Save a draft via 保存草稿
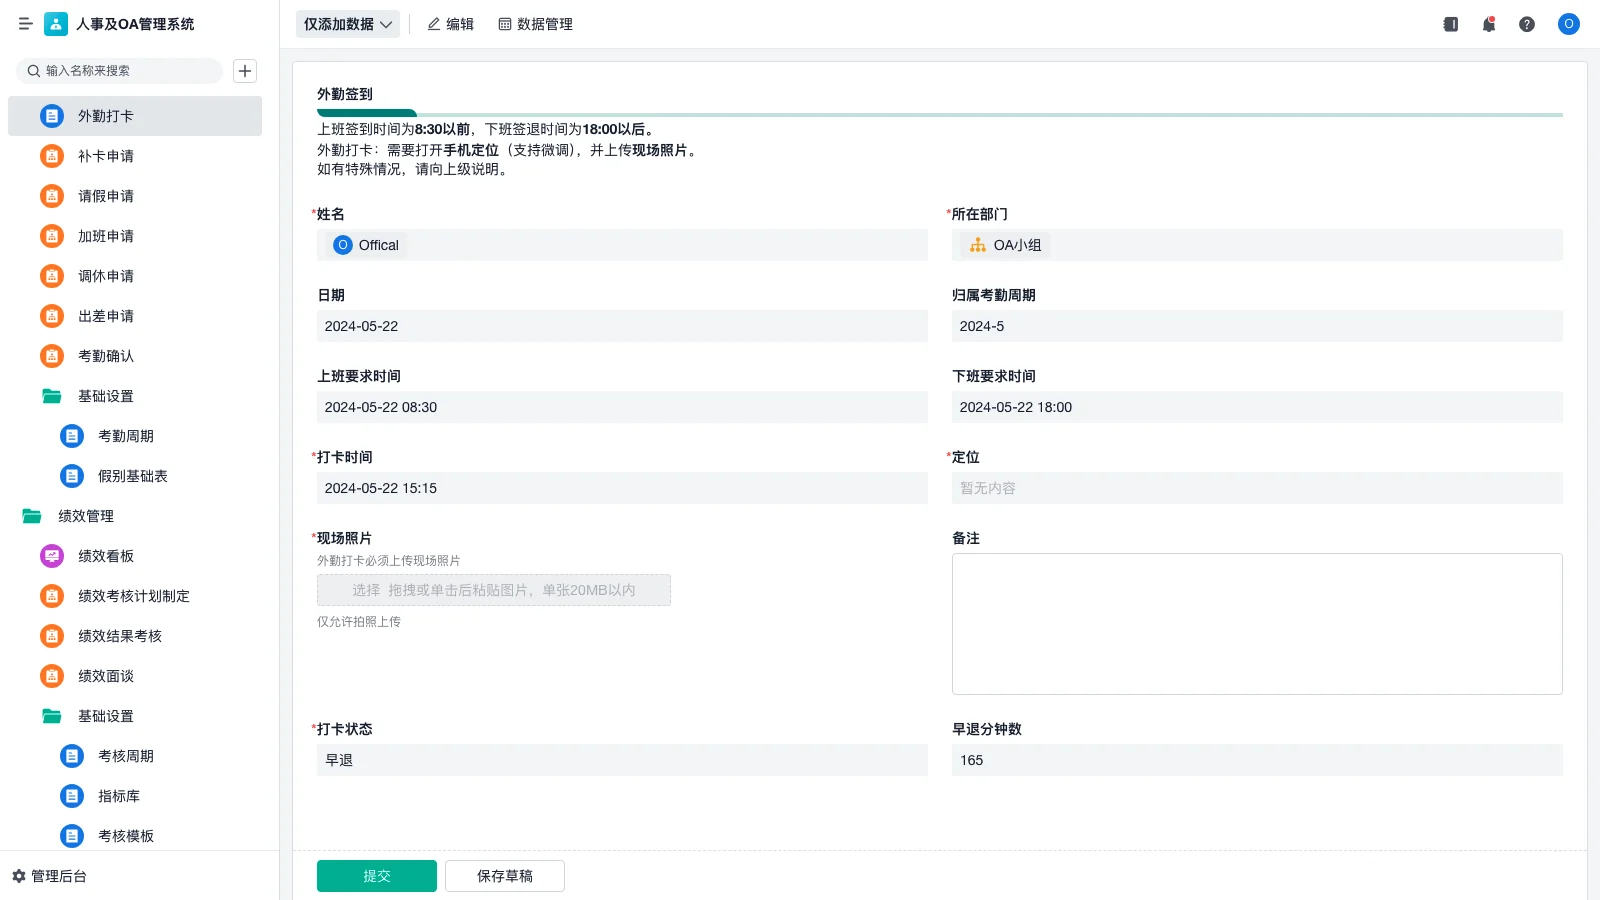The height and width of the screenshot is (900, 1600). 504,875
